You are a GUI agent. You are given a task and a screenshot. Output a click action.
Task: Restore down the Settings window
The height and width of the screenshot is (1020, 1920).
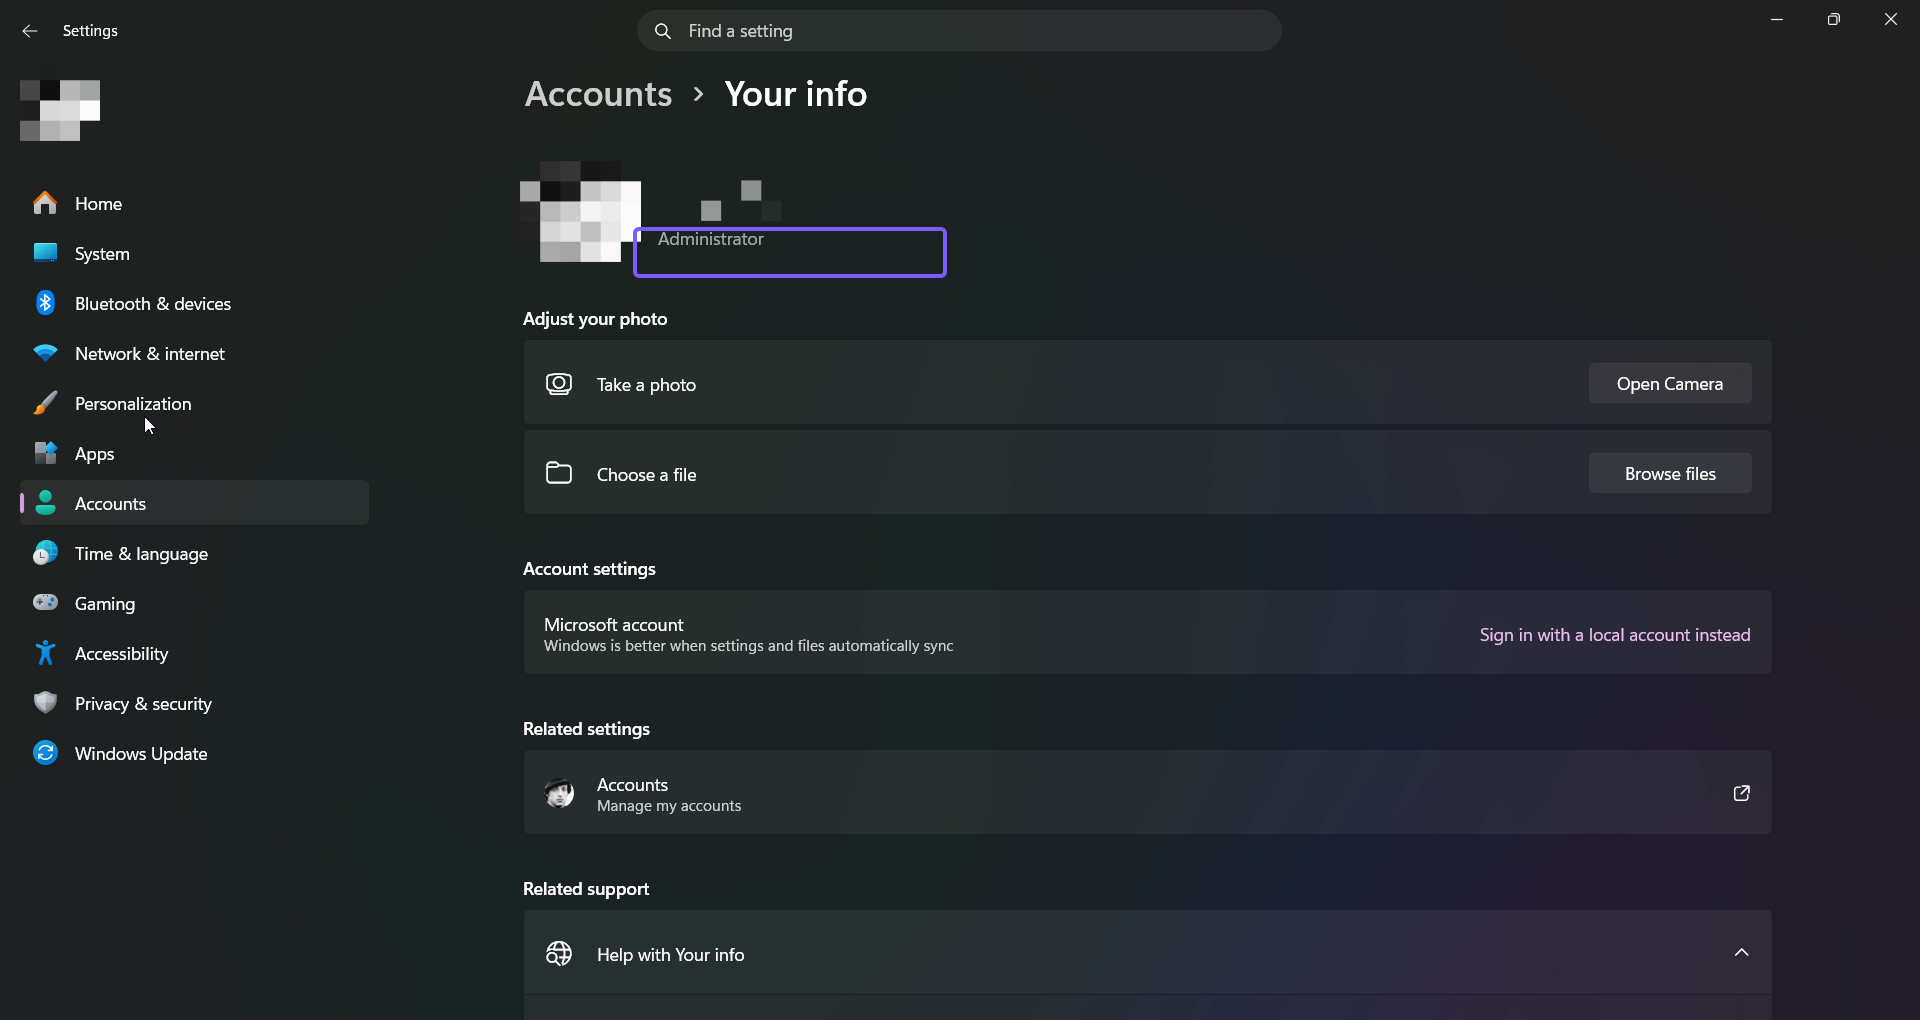coord(1833,19)
